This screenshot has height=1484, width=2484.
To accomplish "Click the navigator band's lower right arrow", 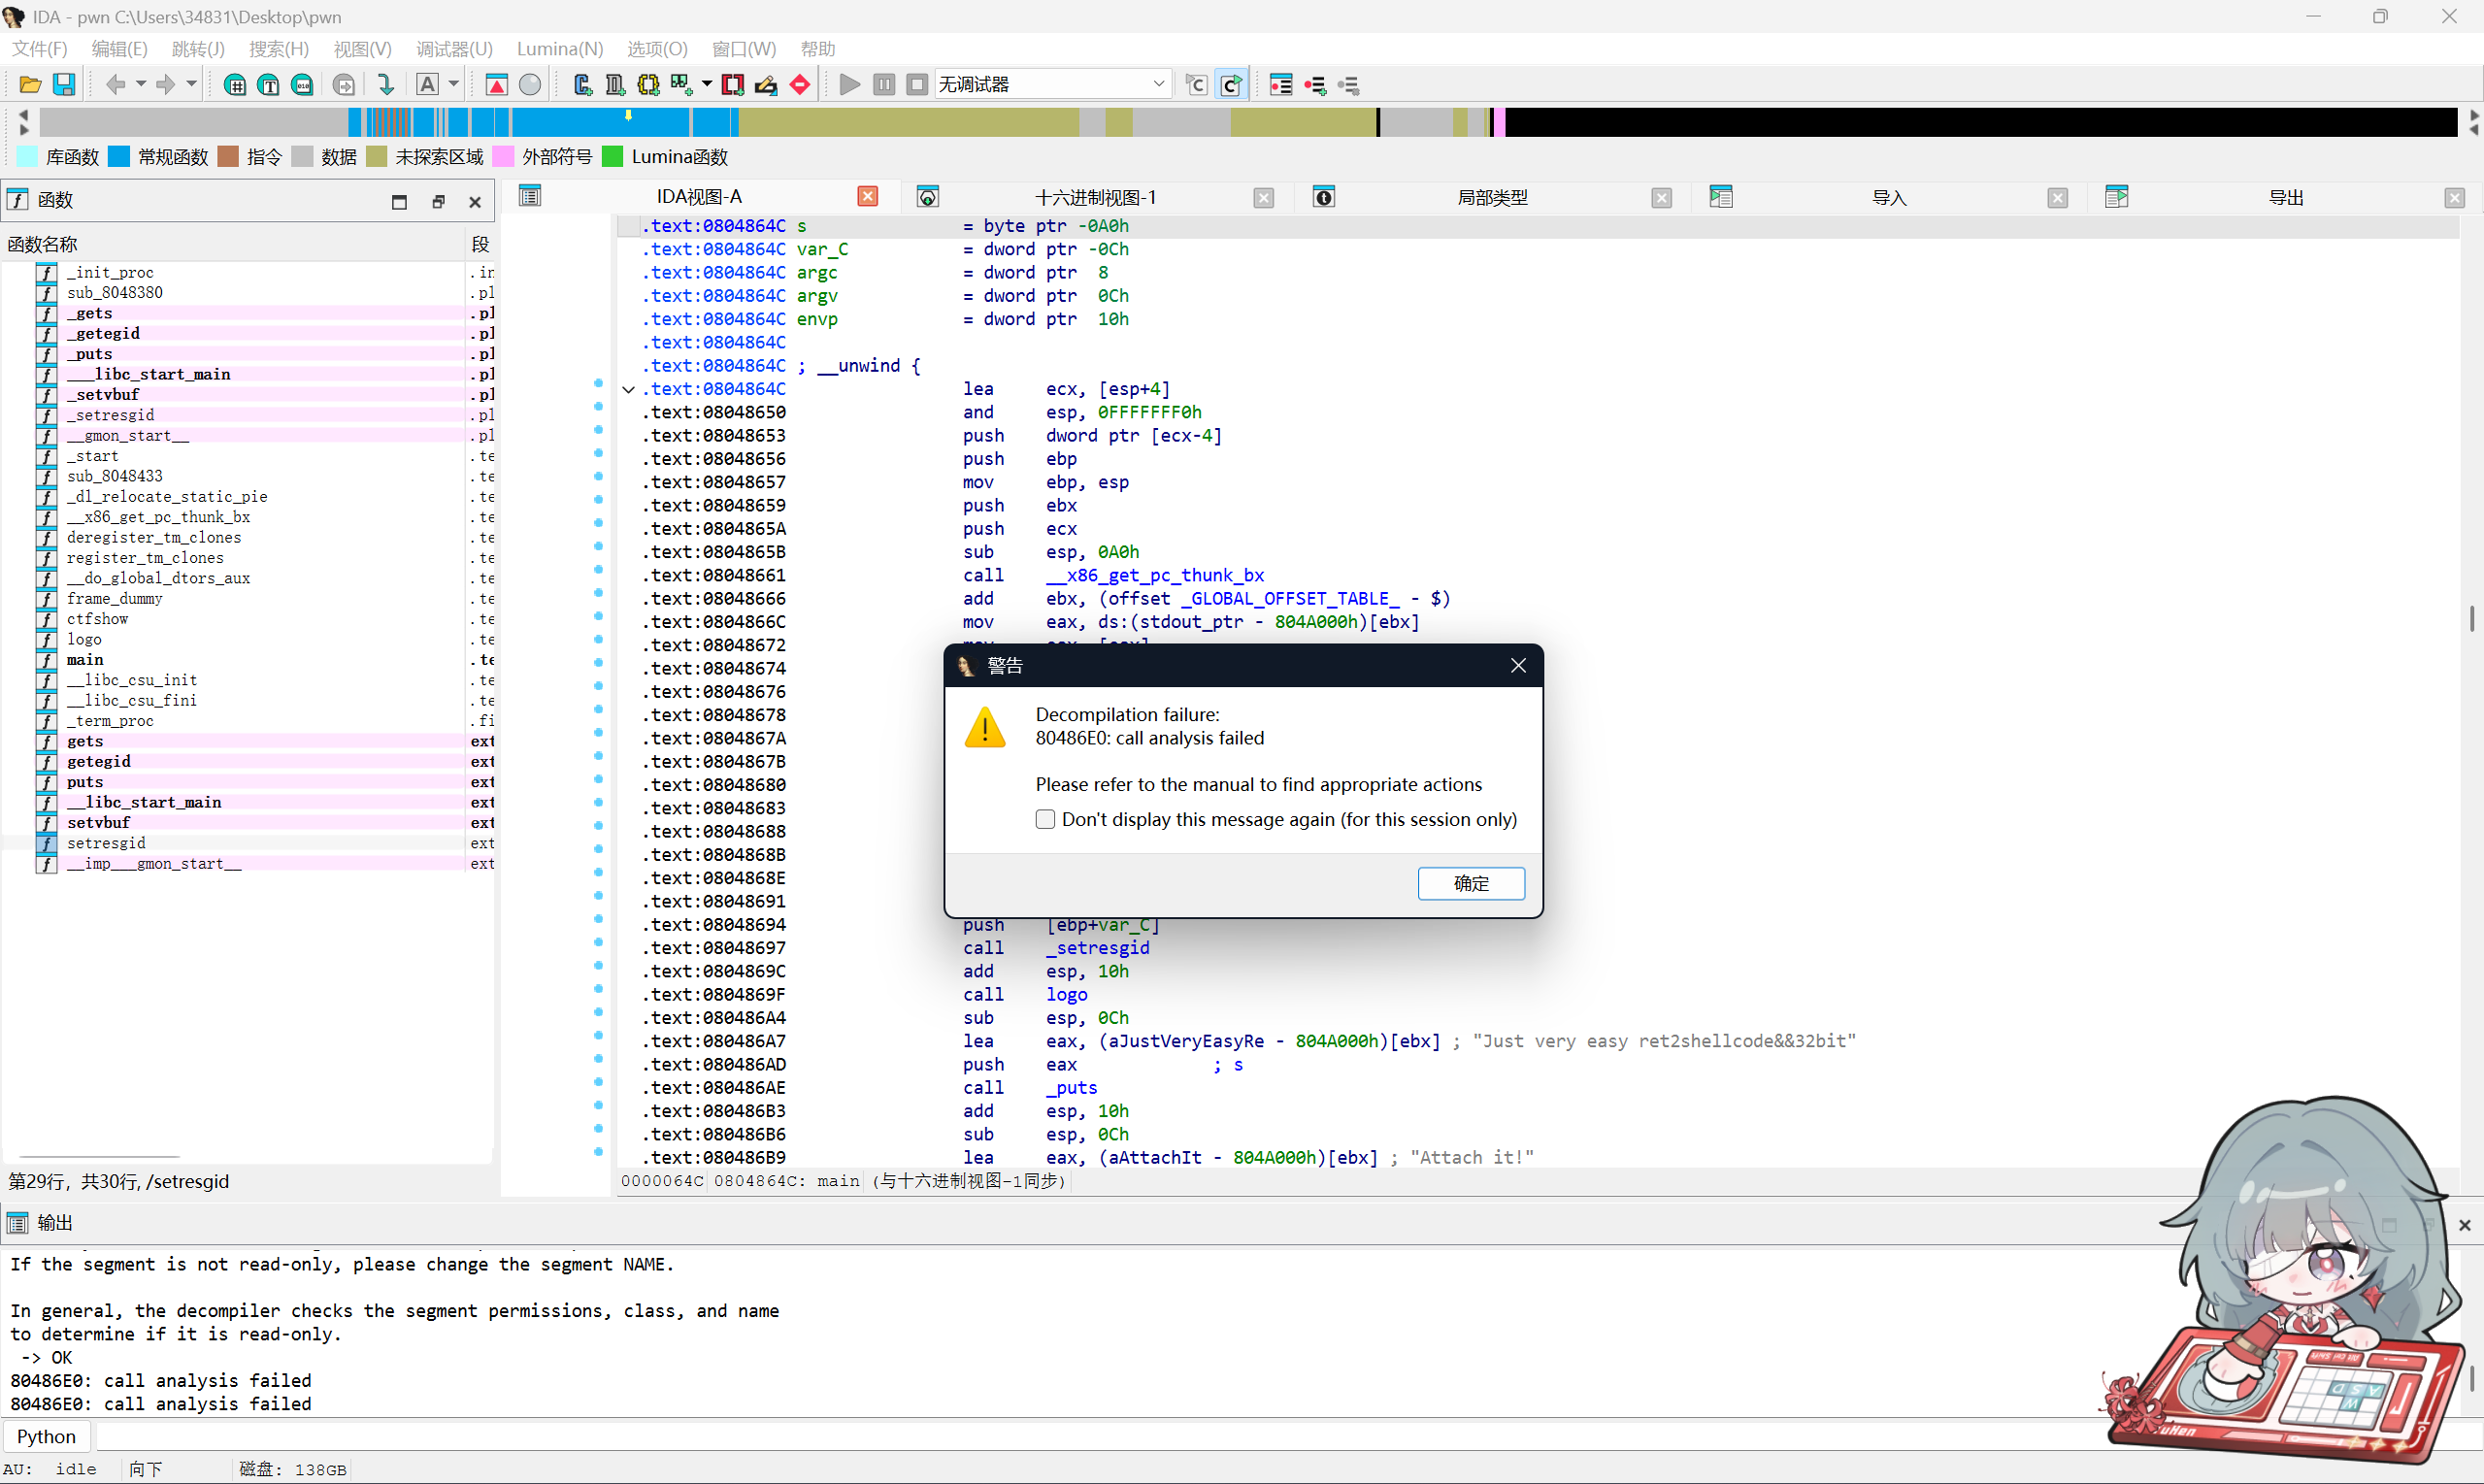I will click(x=2473, y=130).
